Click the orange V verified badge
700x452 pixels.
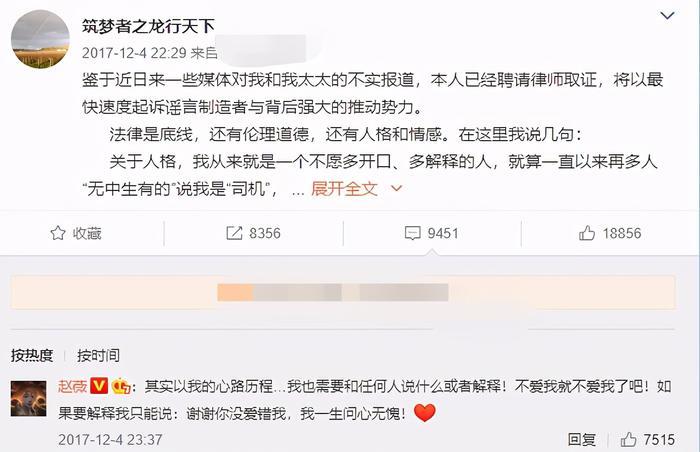[99, 386]
